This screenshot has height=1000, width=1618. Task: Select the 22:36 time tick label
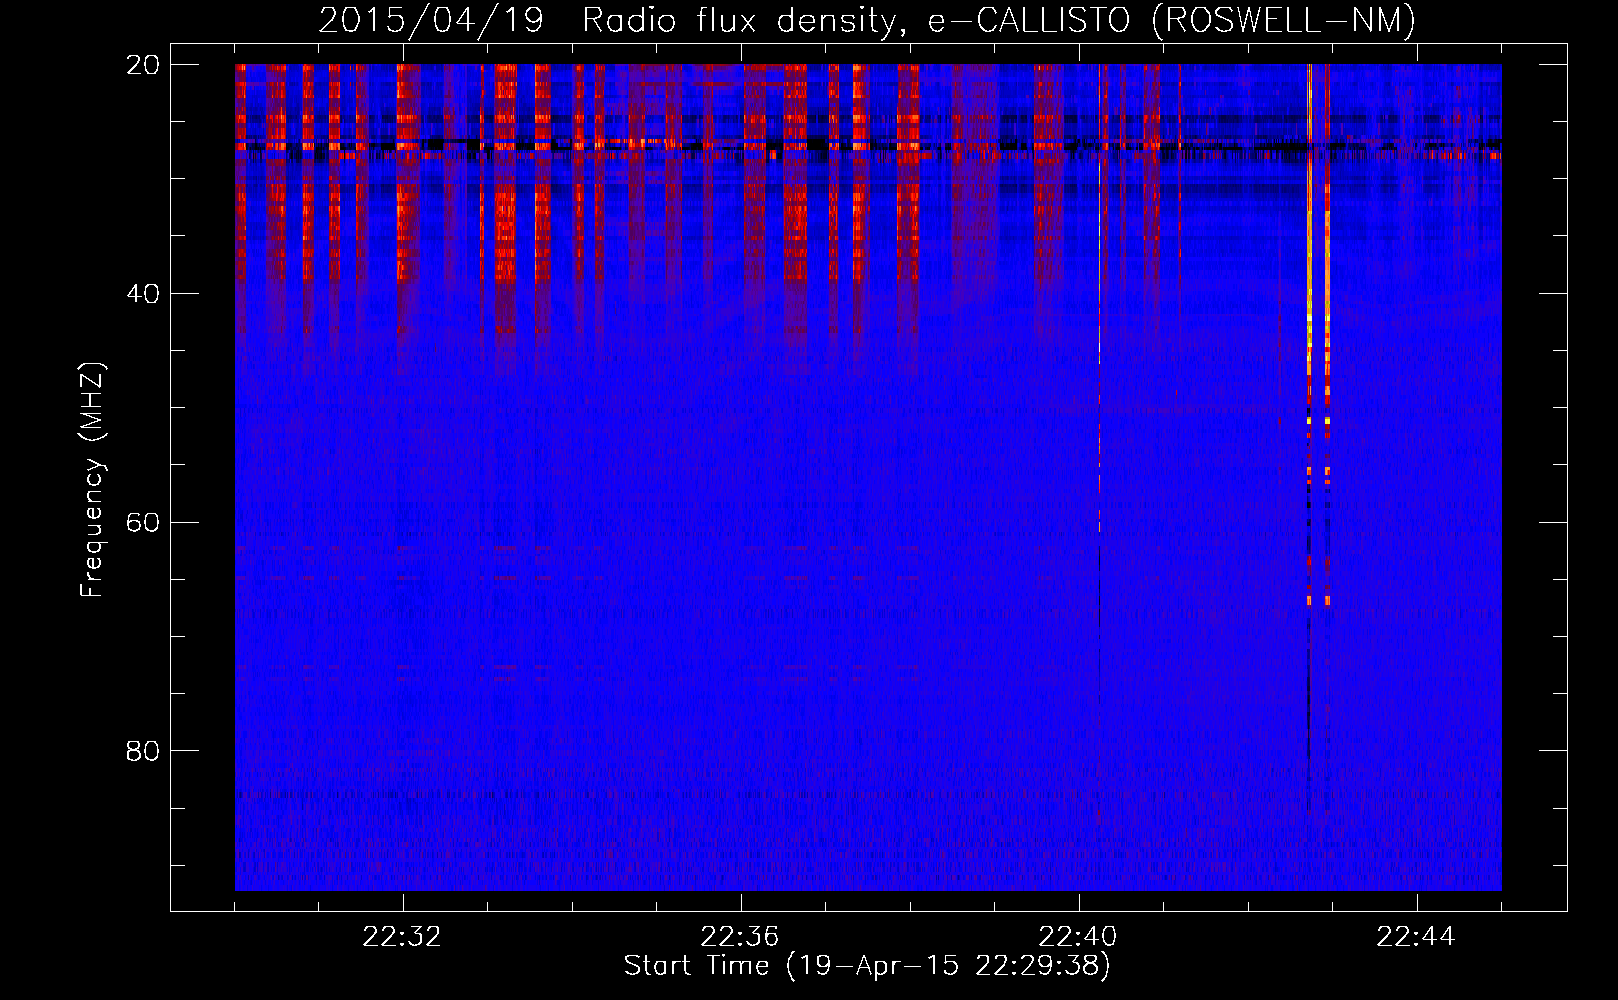740,937
